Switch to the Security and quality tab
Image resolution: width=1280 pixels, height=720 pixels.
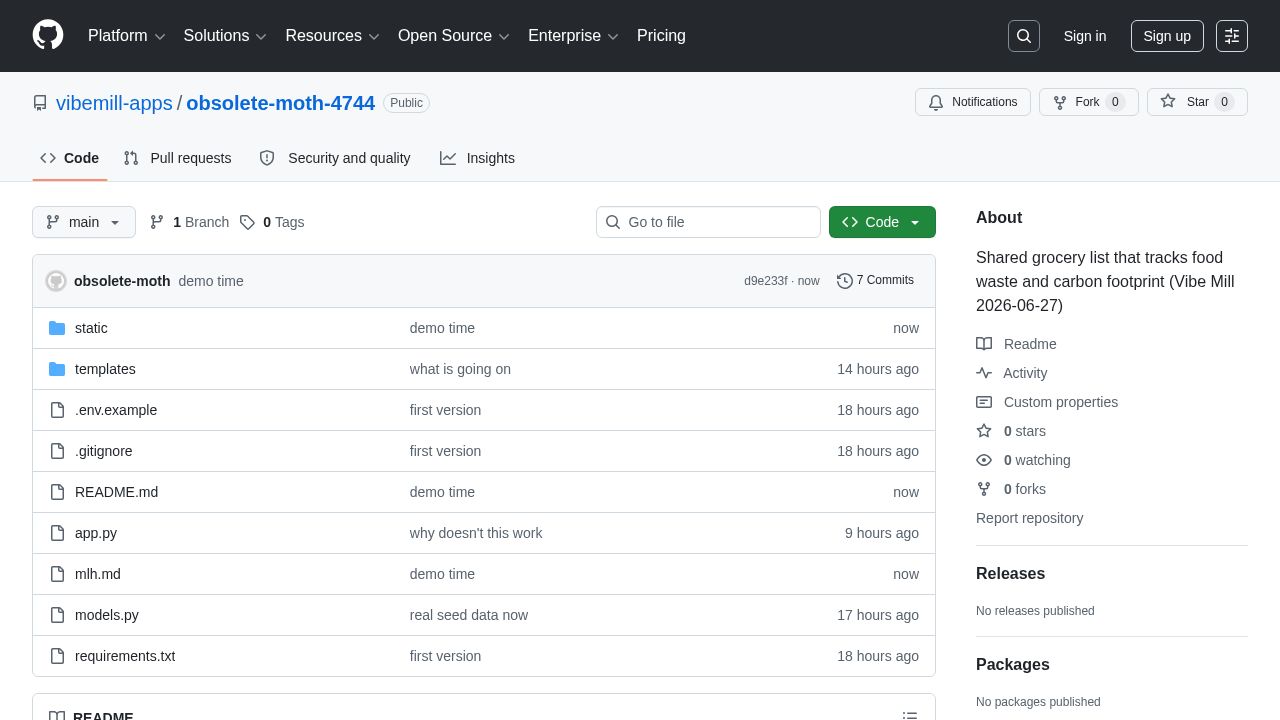335,158
